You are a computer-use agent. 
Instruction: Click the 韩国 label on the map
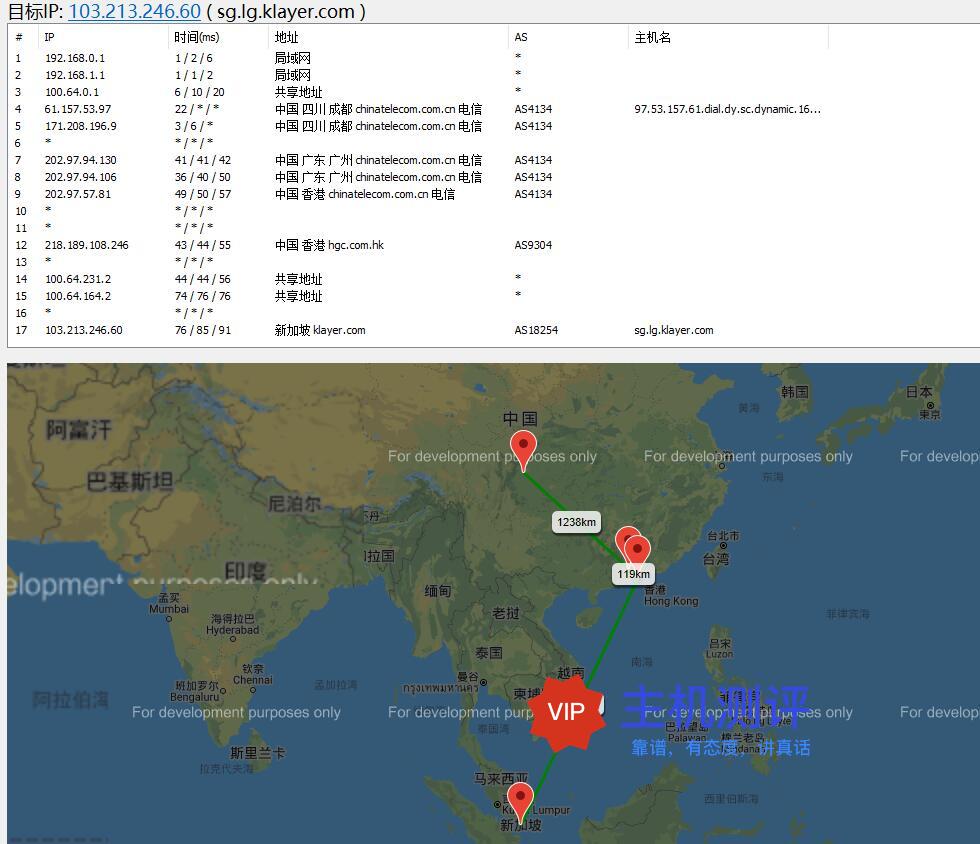tap(795, 392)
